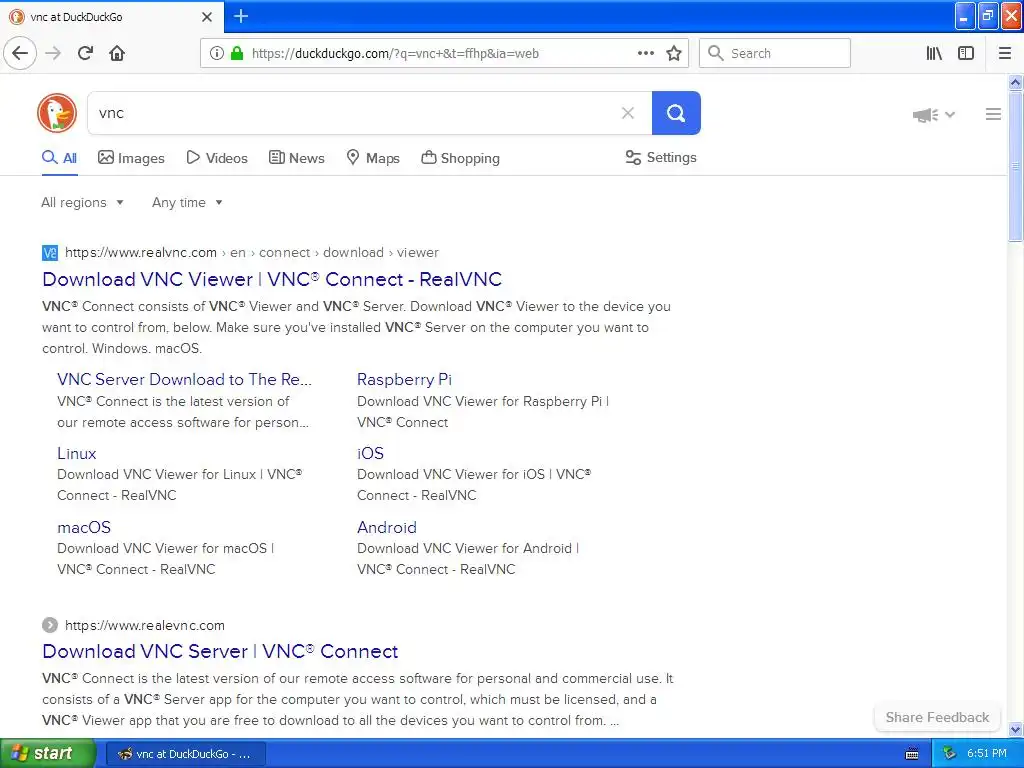Open the iOS sitelink
The image size is (1024, 768).
click(370, 453)
